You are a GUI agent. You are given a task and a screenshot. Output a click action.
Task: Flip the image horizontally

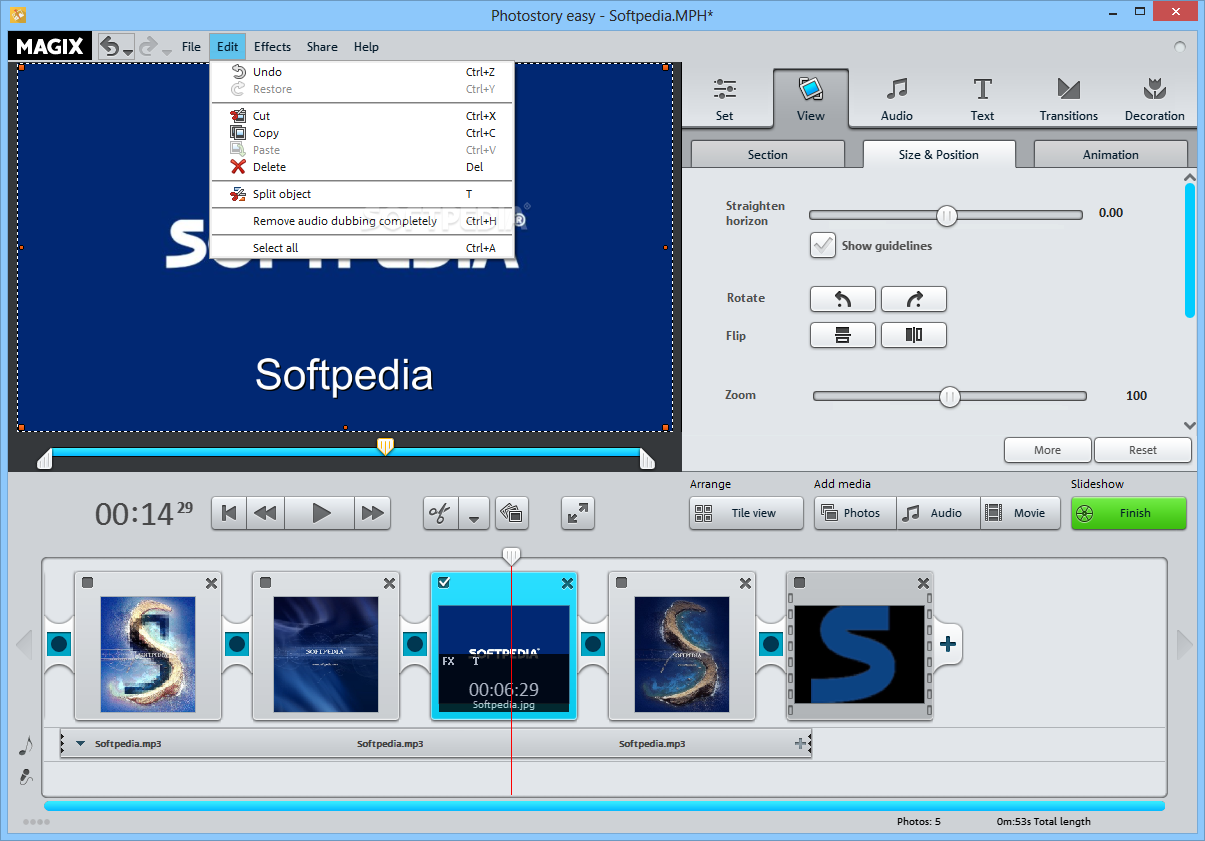coord(913,335)
